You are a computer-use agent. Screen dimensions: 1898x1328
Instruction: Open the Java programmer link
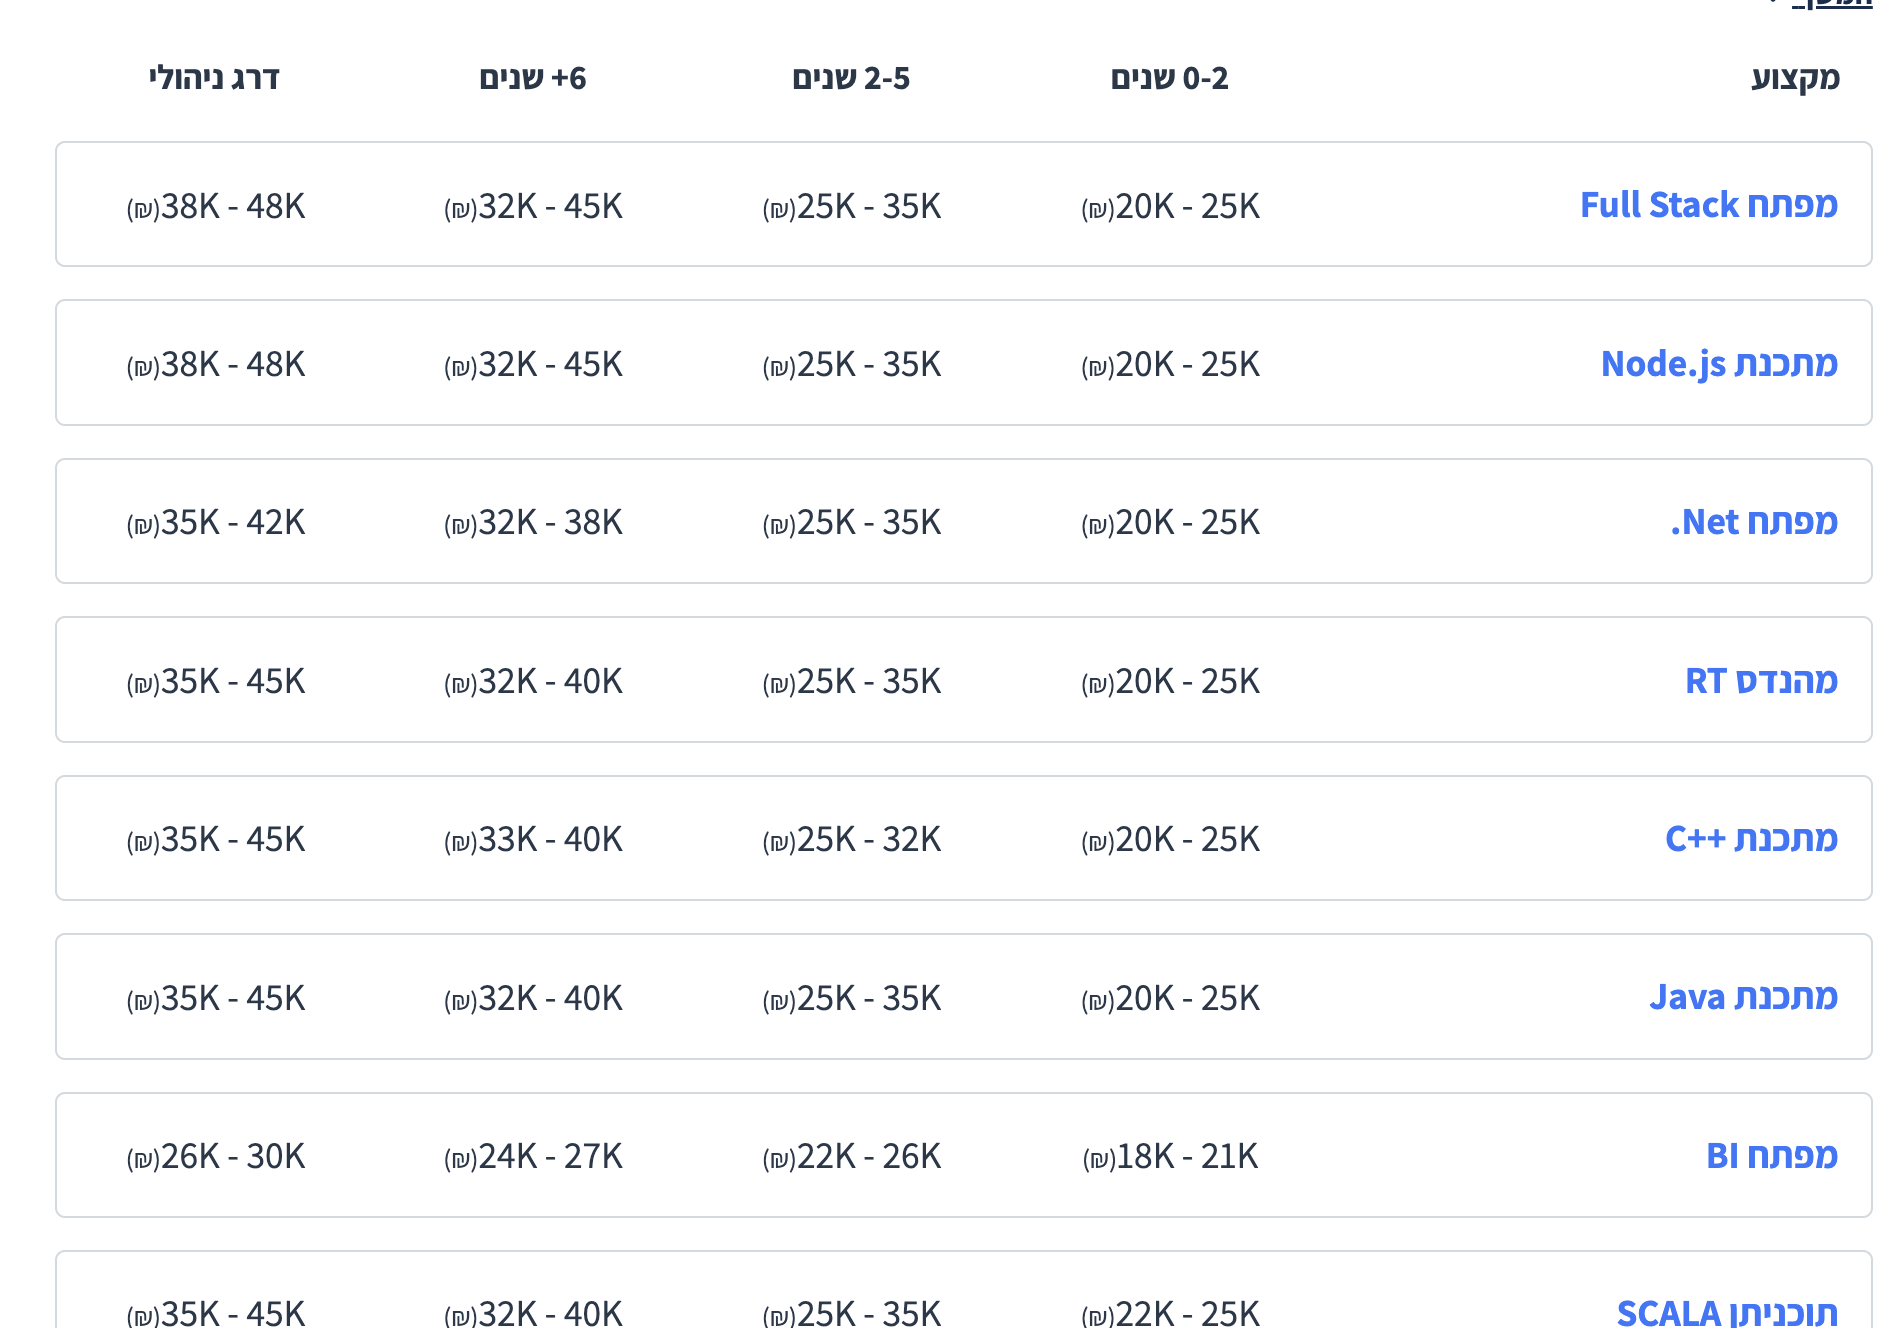1743,997
